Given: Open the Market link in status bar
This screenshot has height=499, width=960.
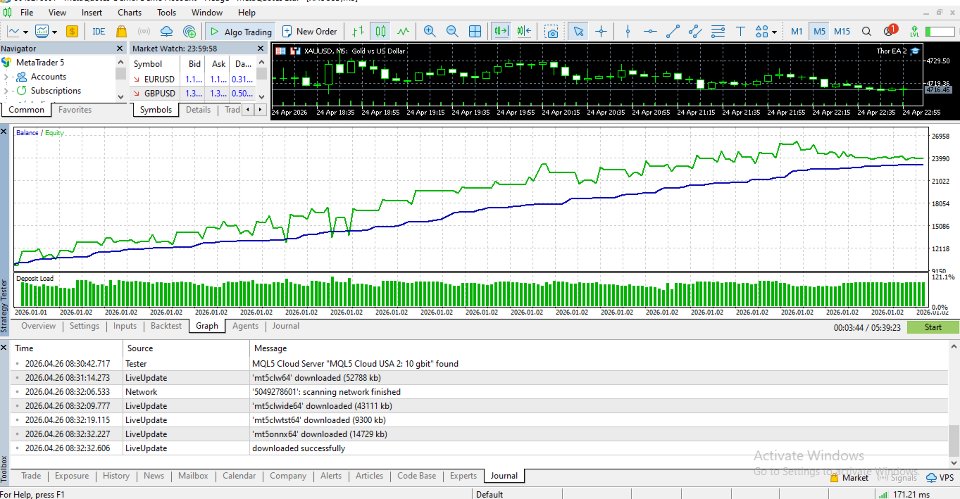Looking at the screenshot, I should [849, 478].
